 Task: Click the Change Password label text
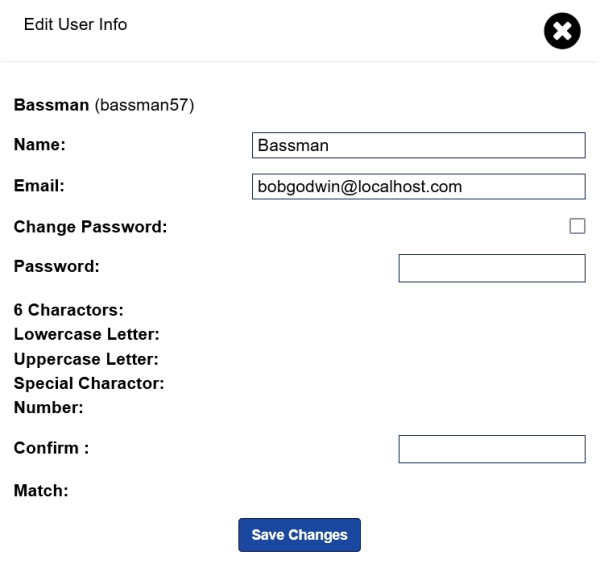tap(90, 227)
